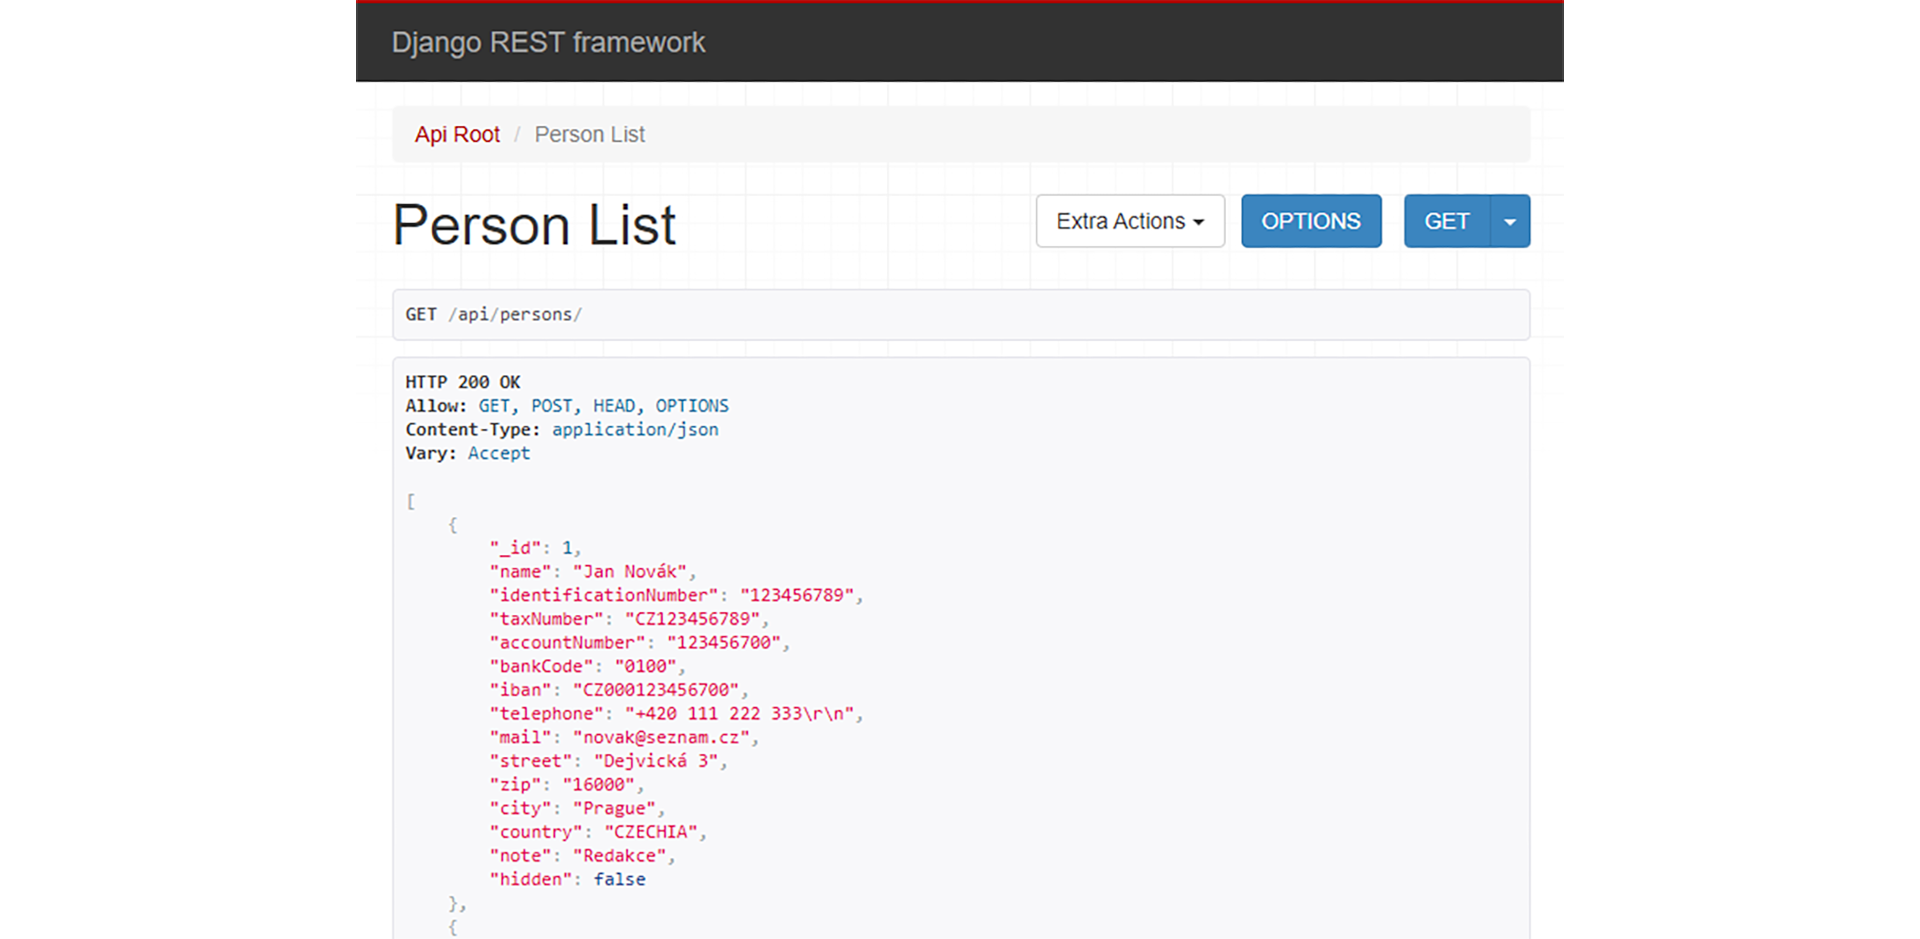This screenshot has height=939, width=1920.
Task: Click the zip value "16000"
Action: point(598,785)
